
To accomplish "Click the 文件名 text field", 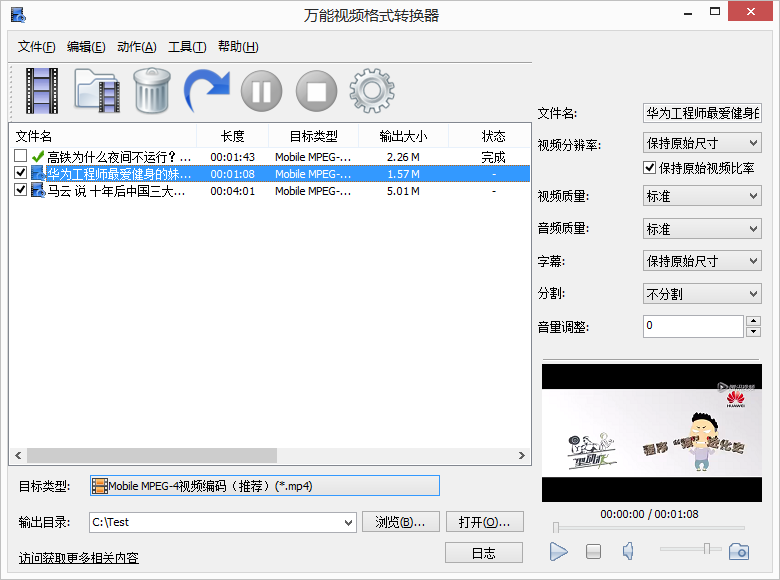I will (702, 113).
